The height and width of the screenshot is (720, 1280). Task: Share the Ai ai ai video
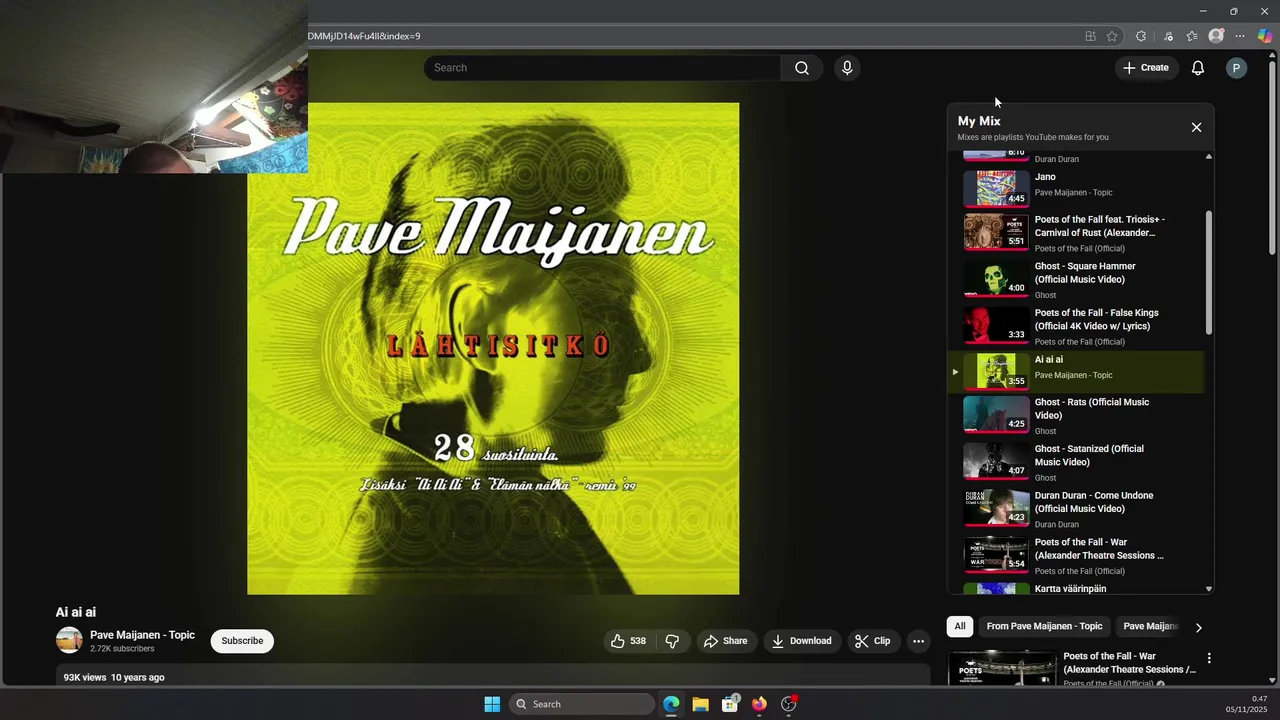tap(725, 641)
